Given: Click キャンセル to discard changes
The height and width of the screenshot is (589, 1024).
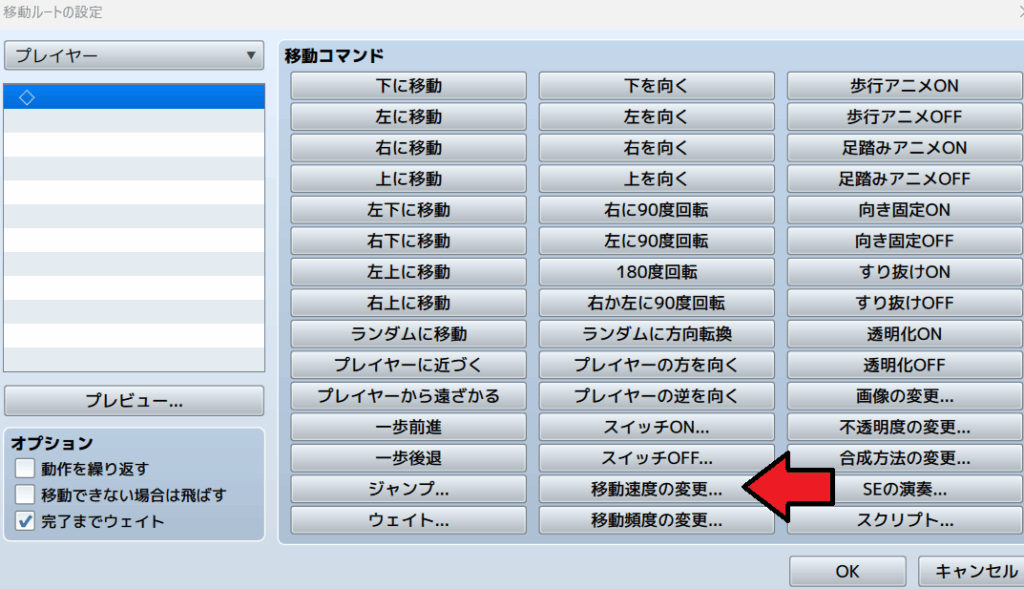Looking at the screenshot, I should [971, 571].
